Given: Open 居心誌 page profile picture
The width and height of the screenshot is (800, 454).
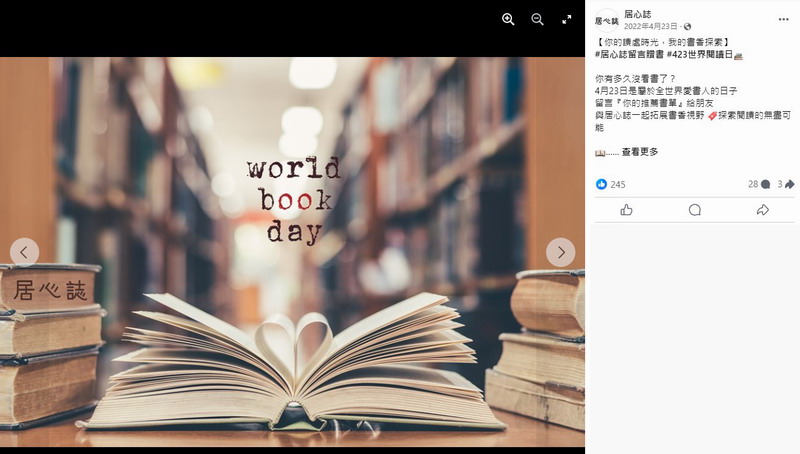Looking at the screenshot, I should point(607,20).
